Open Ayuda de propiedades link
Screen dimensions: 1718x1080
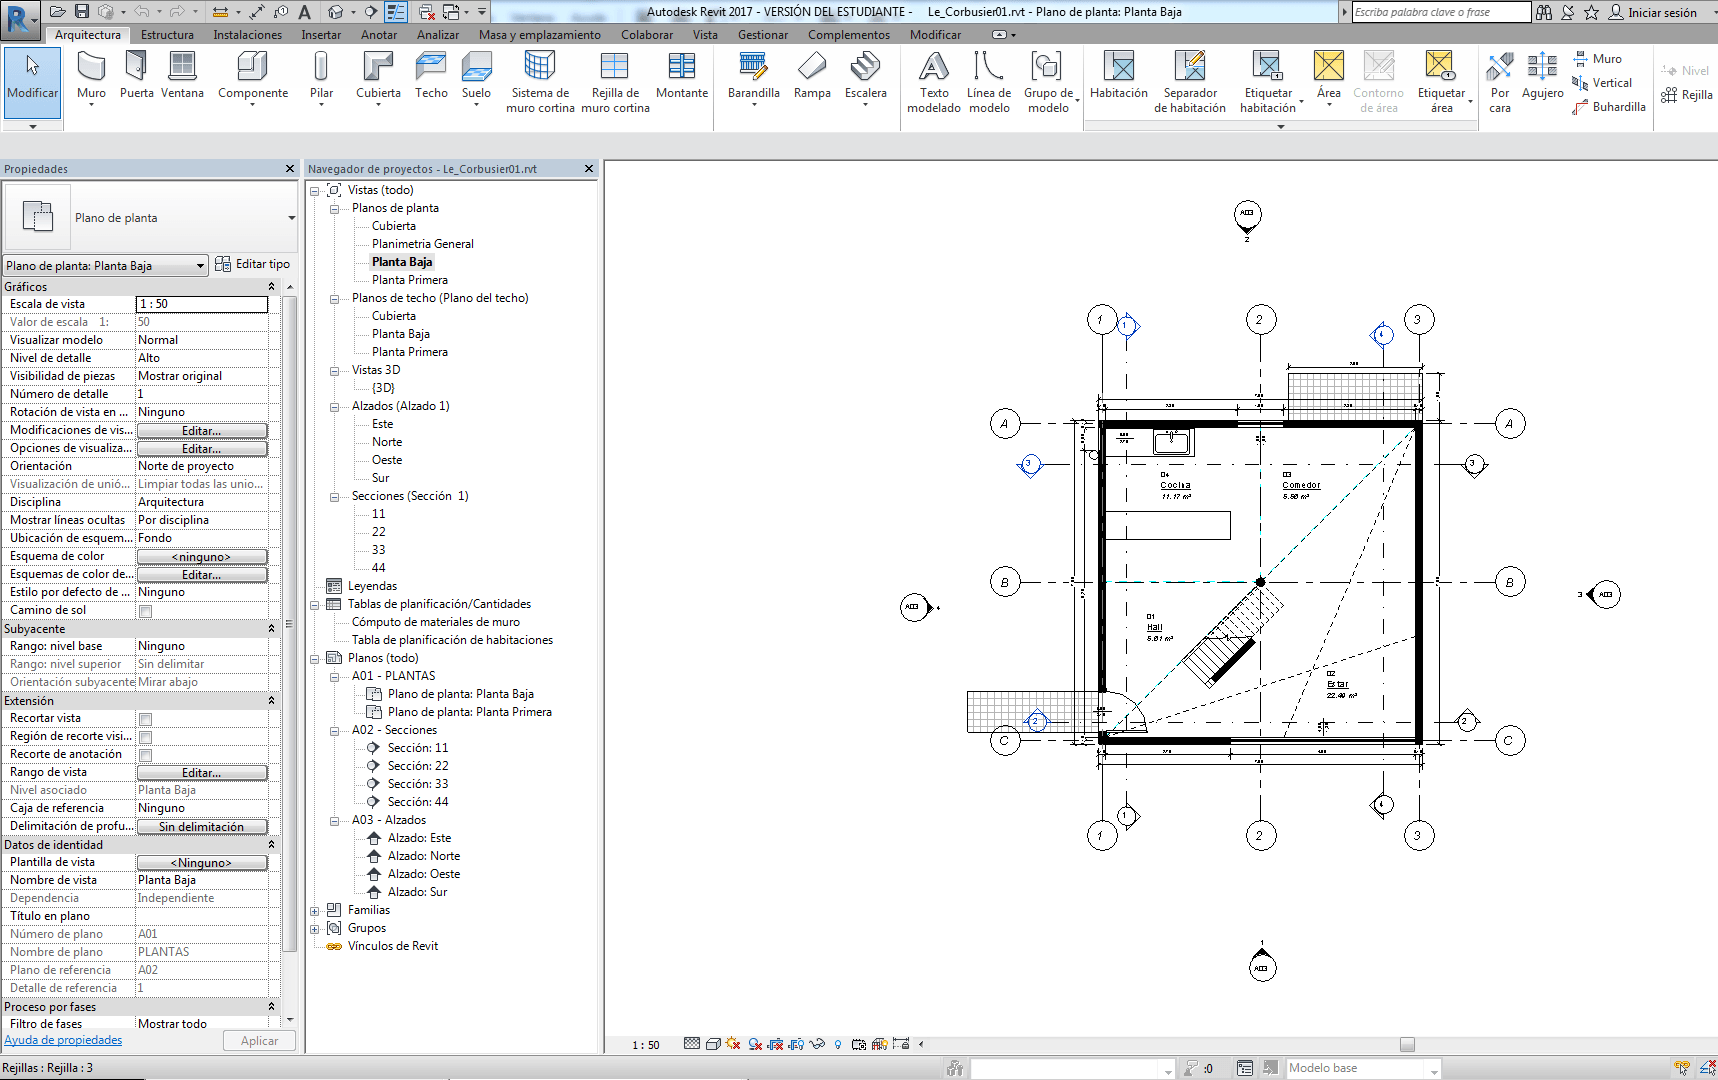(63, 1040)
